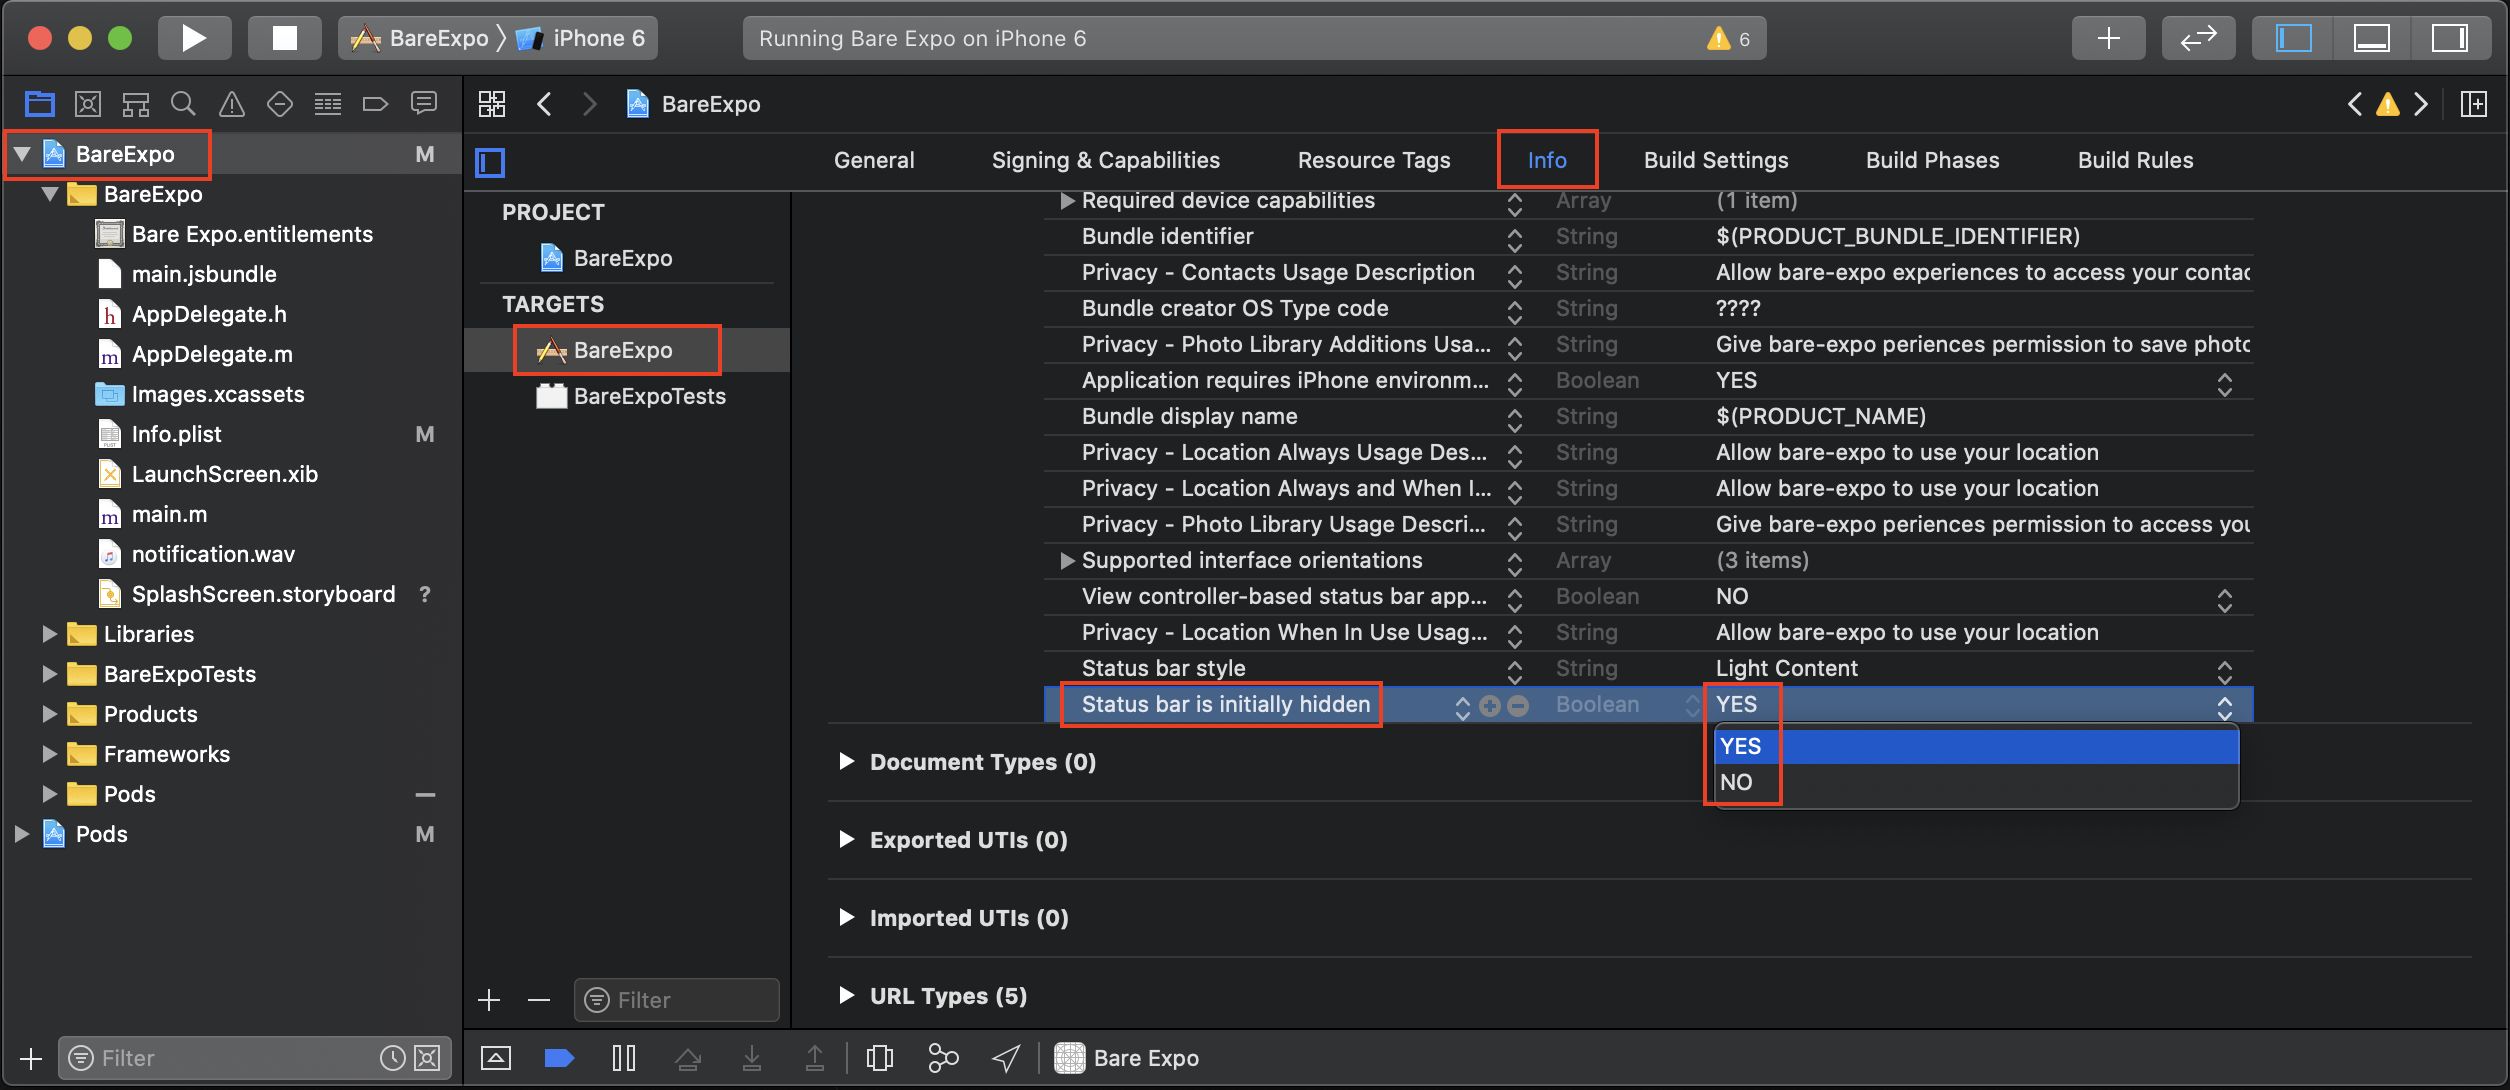
Task: Open the Source Control navigator icon
Action: [x=88, y=104]
